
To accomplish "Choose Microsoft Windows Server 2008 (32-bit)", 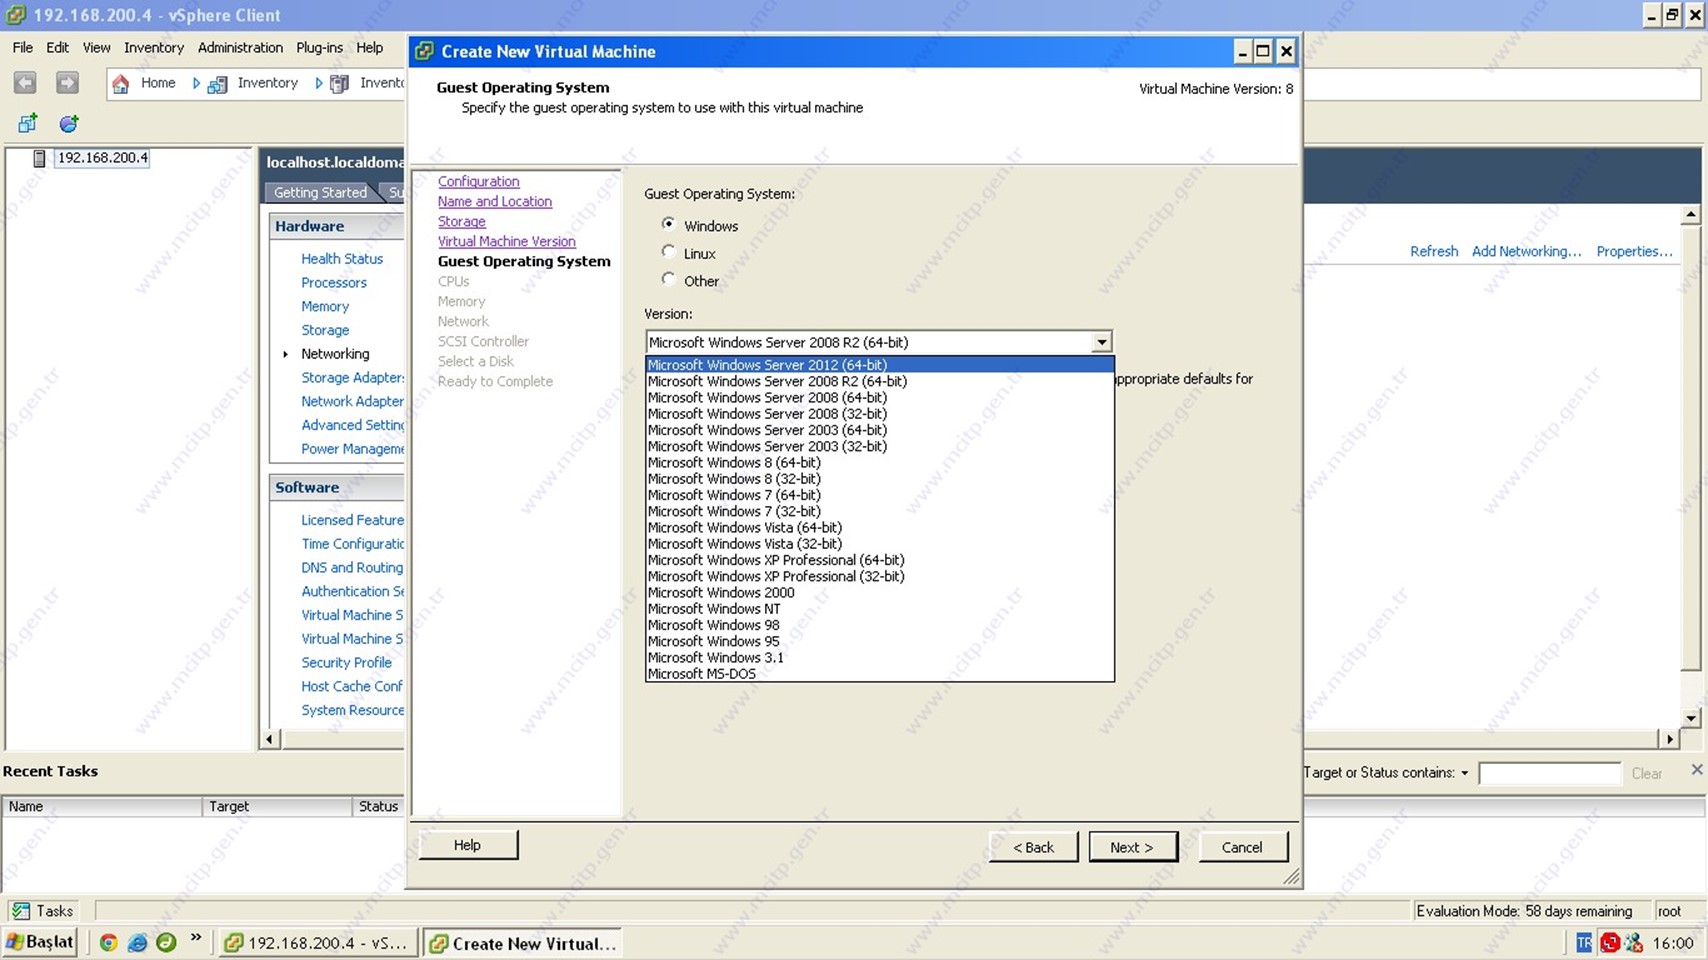I will pos(879,414).
